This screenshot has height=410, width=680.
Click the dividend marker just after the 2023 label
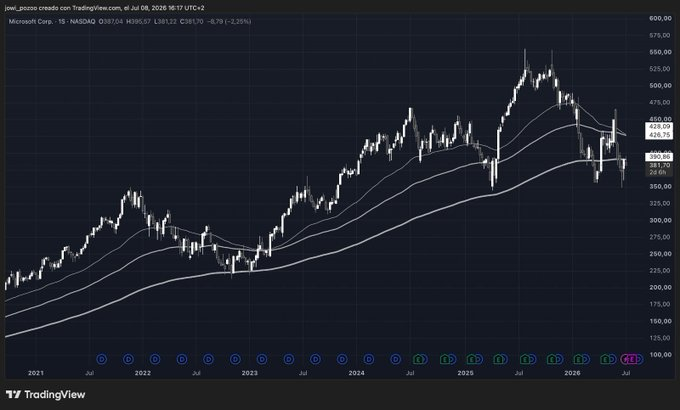262,359
